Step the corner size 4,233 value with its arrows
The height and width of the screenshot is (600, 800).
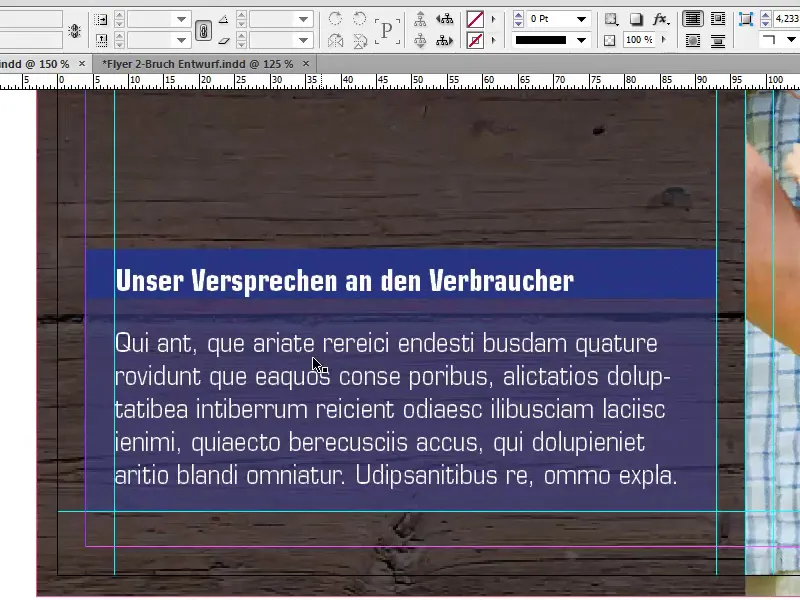[765, 19]
